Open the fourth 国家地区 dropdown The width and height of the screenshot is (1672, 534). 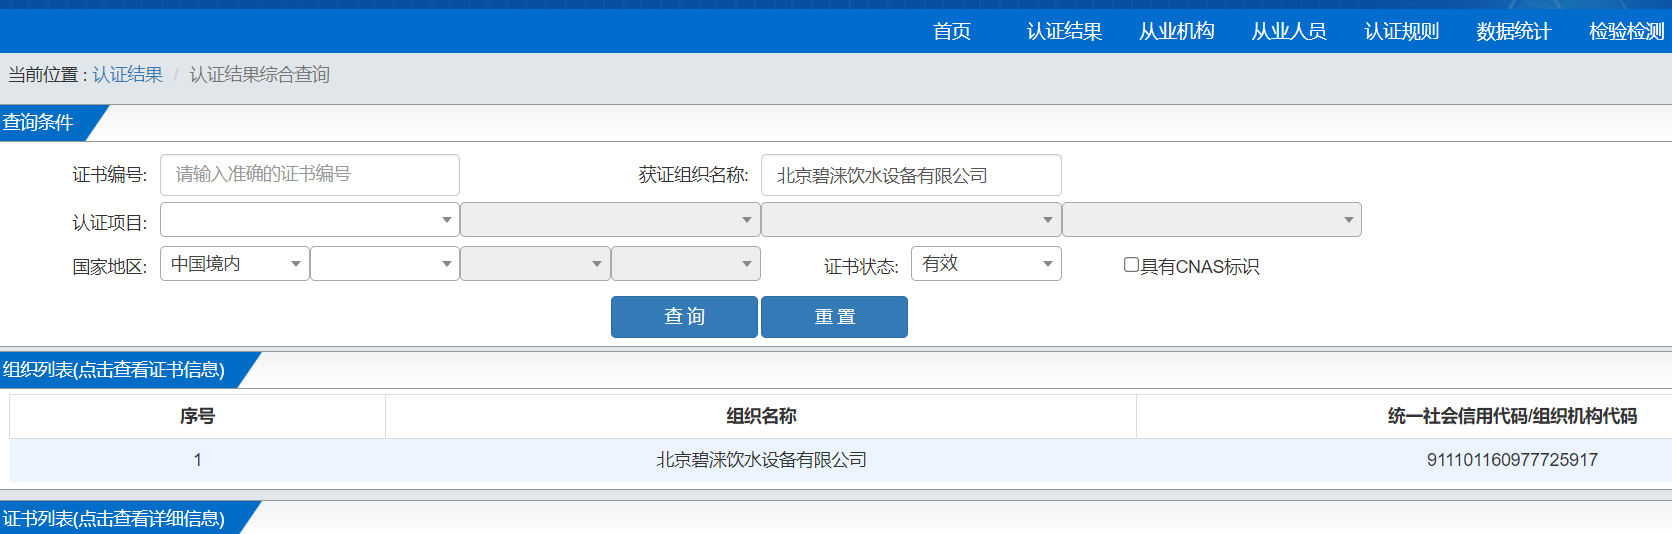pyautogui.click(x=686, y=264)
